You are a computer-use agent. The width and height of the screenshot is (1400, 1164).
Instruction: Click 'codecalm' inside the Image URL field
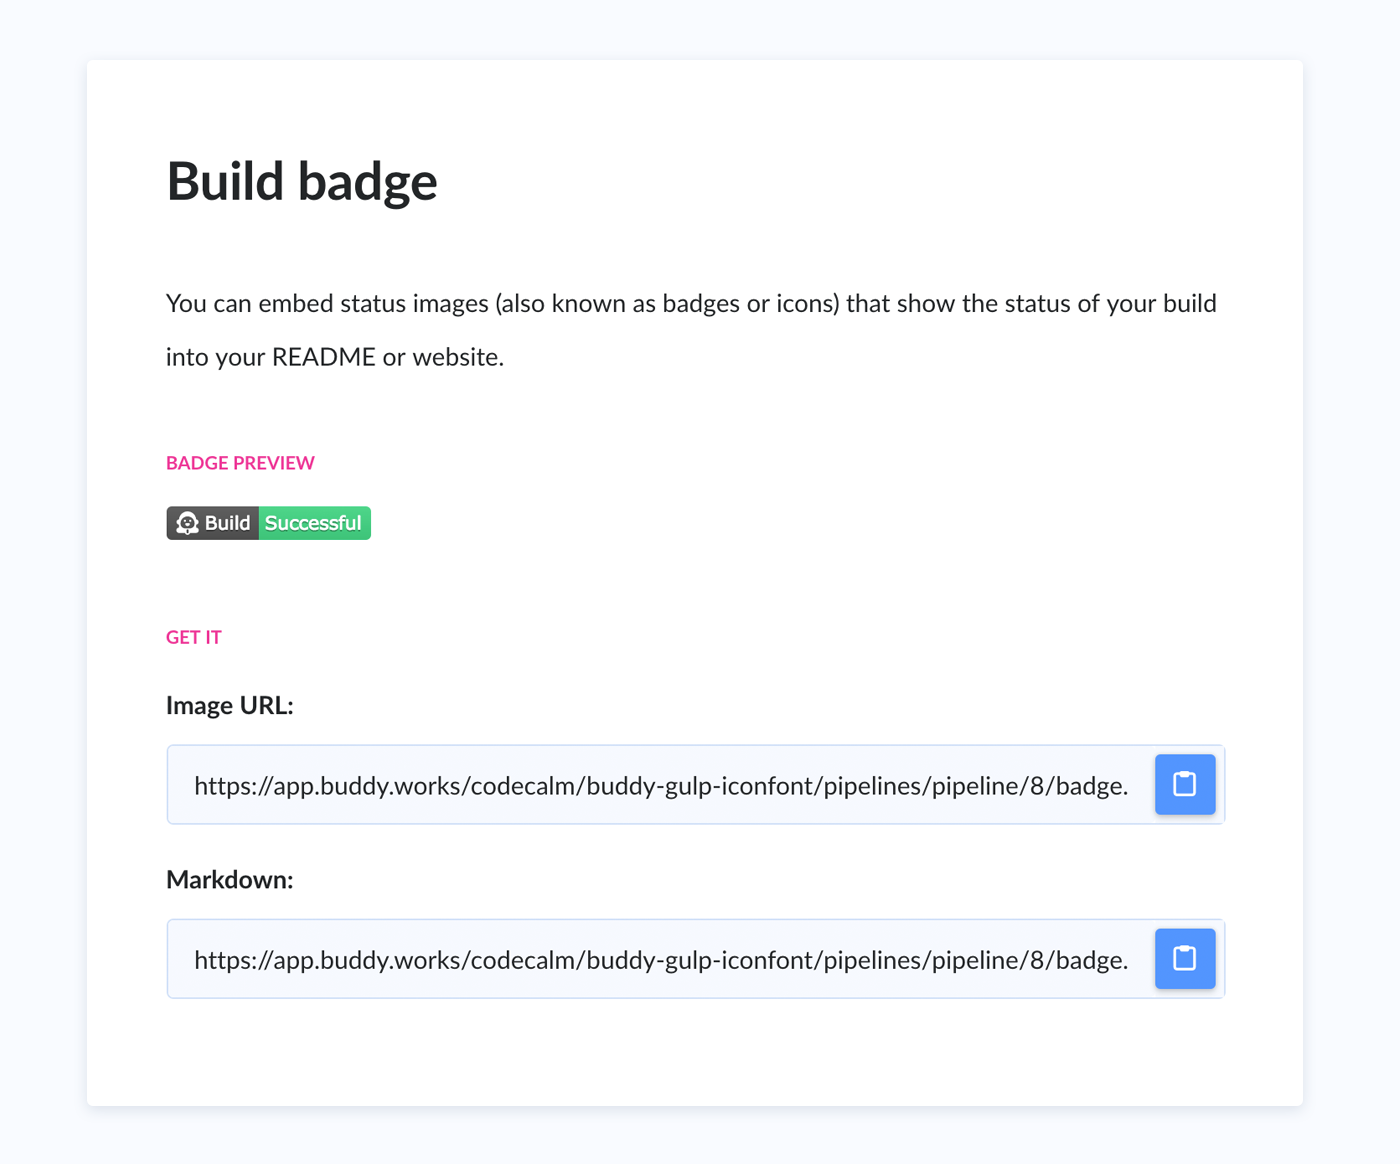click(x=524, y=786)
